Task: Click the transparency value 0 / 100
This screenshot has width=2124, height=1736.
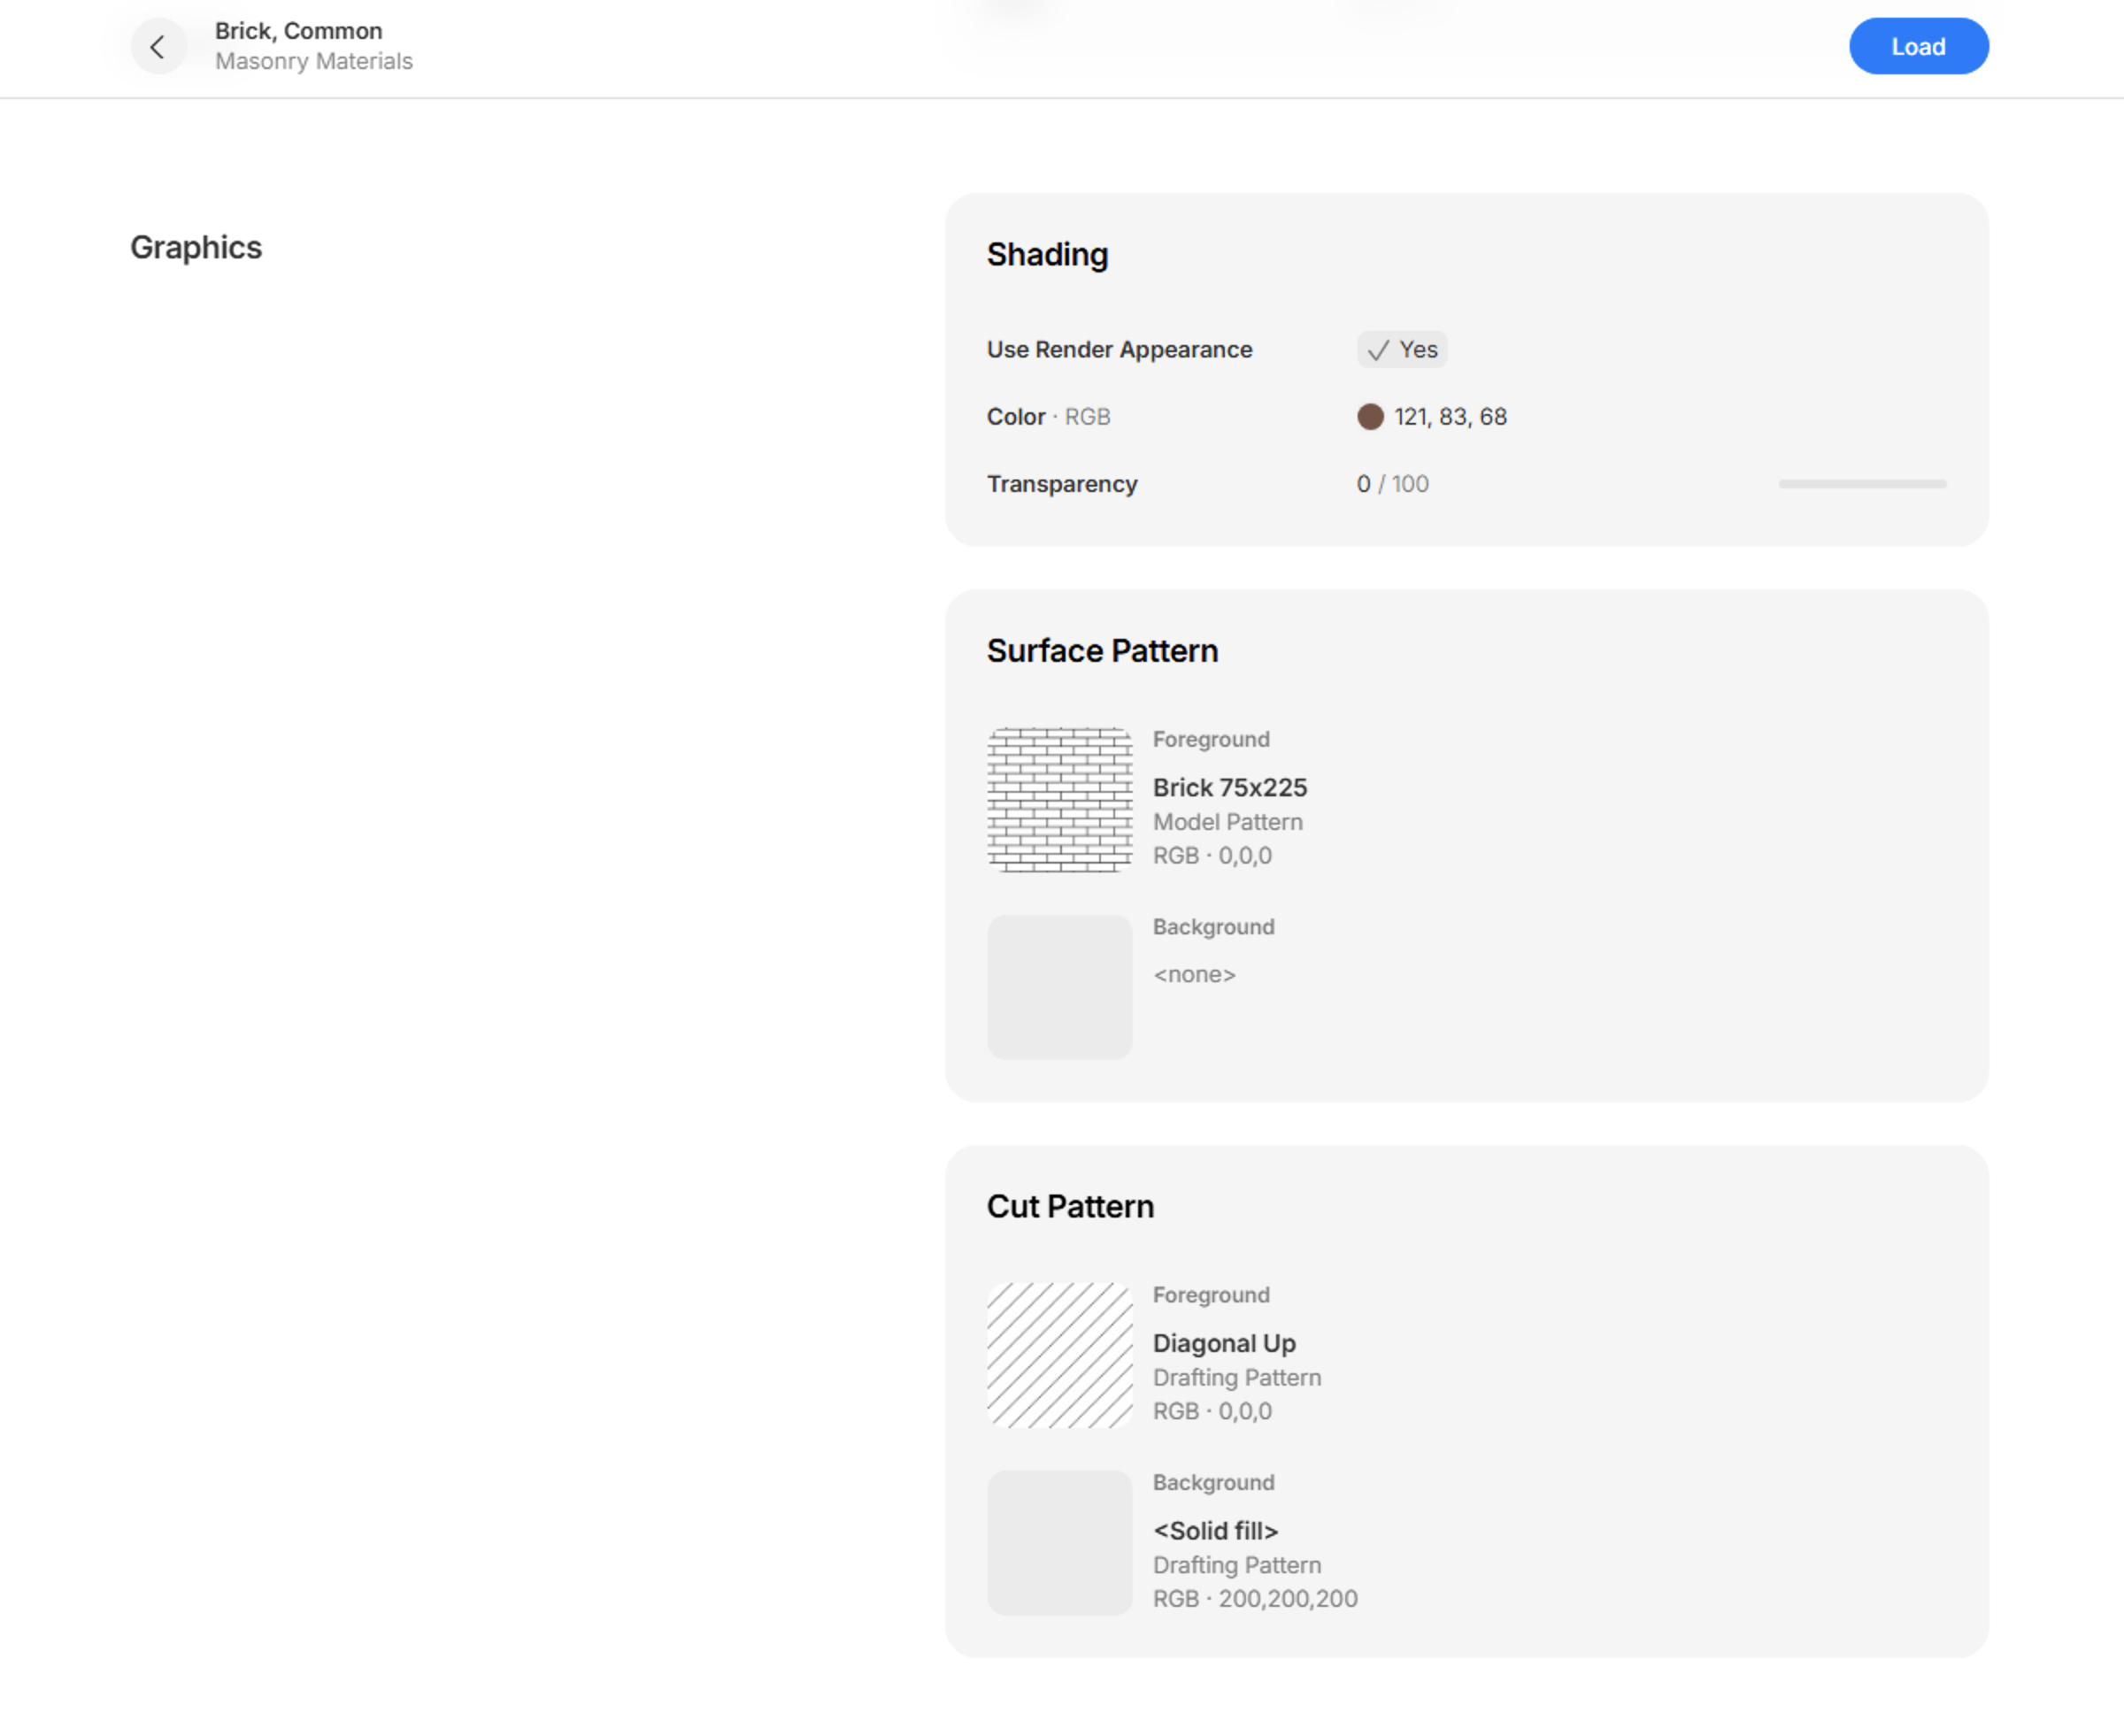Action: (x=1392, y=484)
